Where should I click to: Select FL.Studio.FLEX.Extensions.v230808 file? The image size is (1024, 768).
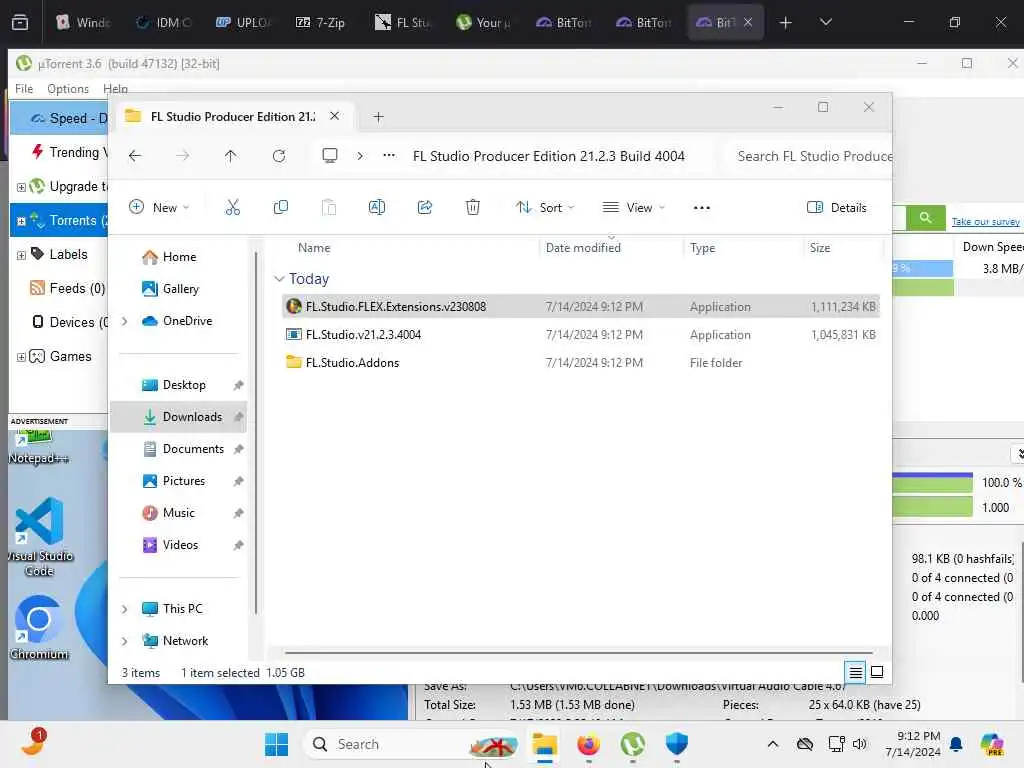click(x=581, y=306)
